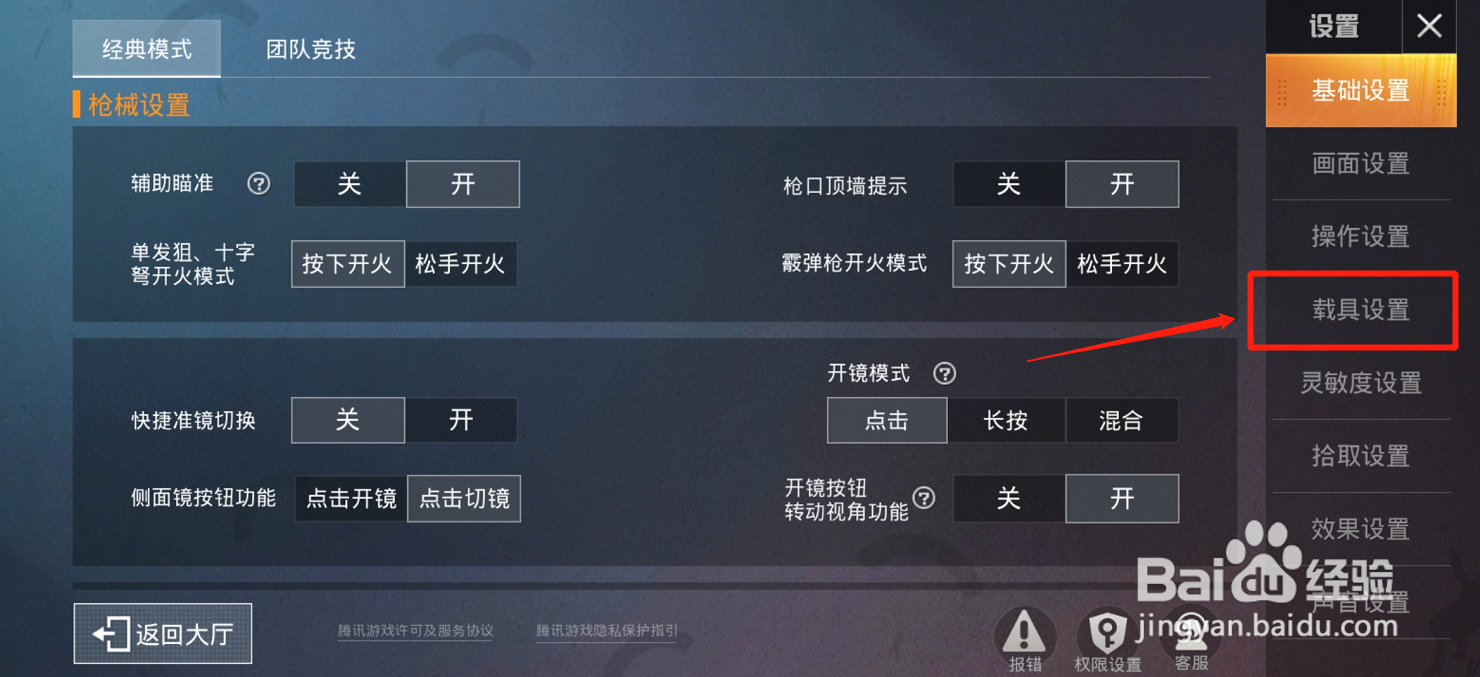Open 载具设置 in the sidebar
The height and width of the screenshot is (677, 1480).
tap(1361, 310)
